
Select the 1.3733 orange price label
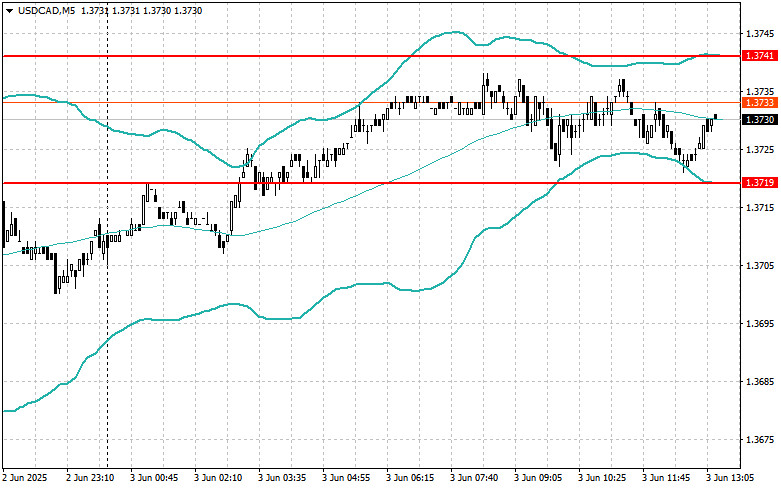760,103
